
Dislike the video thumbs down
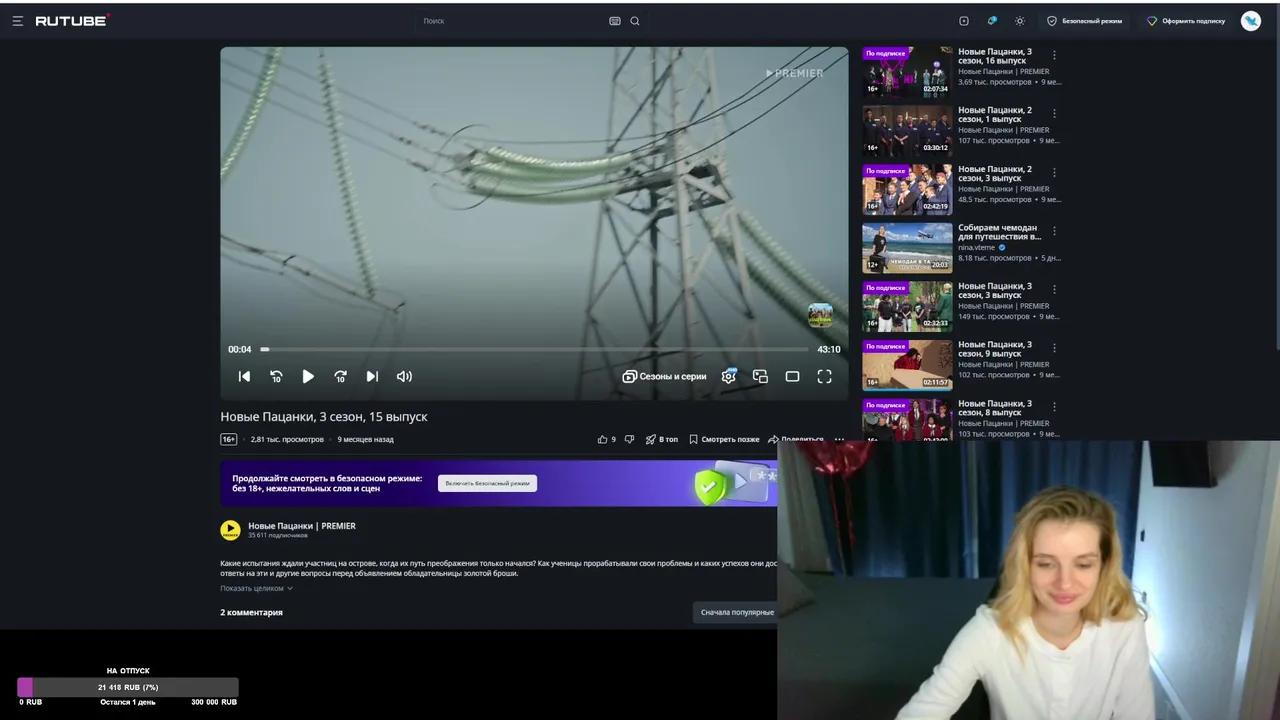click(629, 439)
